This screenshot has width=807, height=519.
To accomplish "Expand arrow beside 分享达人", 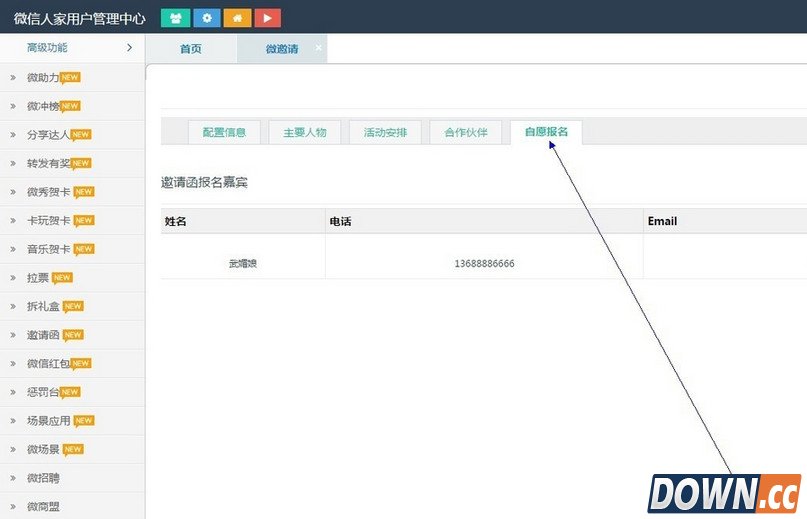I will pyautogui.click(x=13, y=134).
